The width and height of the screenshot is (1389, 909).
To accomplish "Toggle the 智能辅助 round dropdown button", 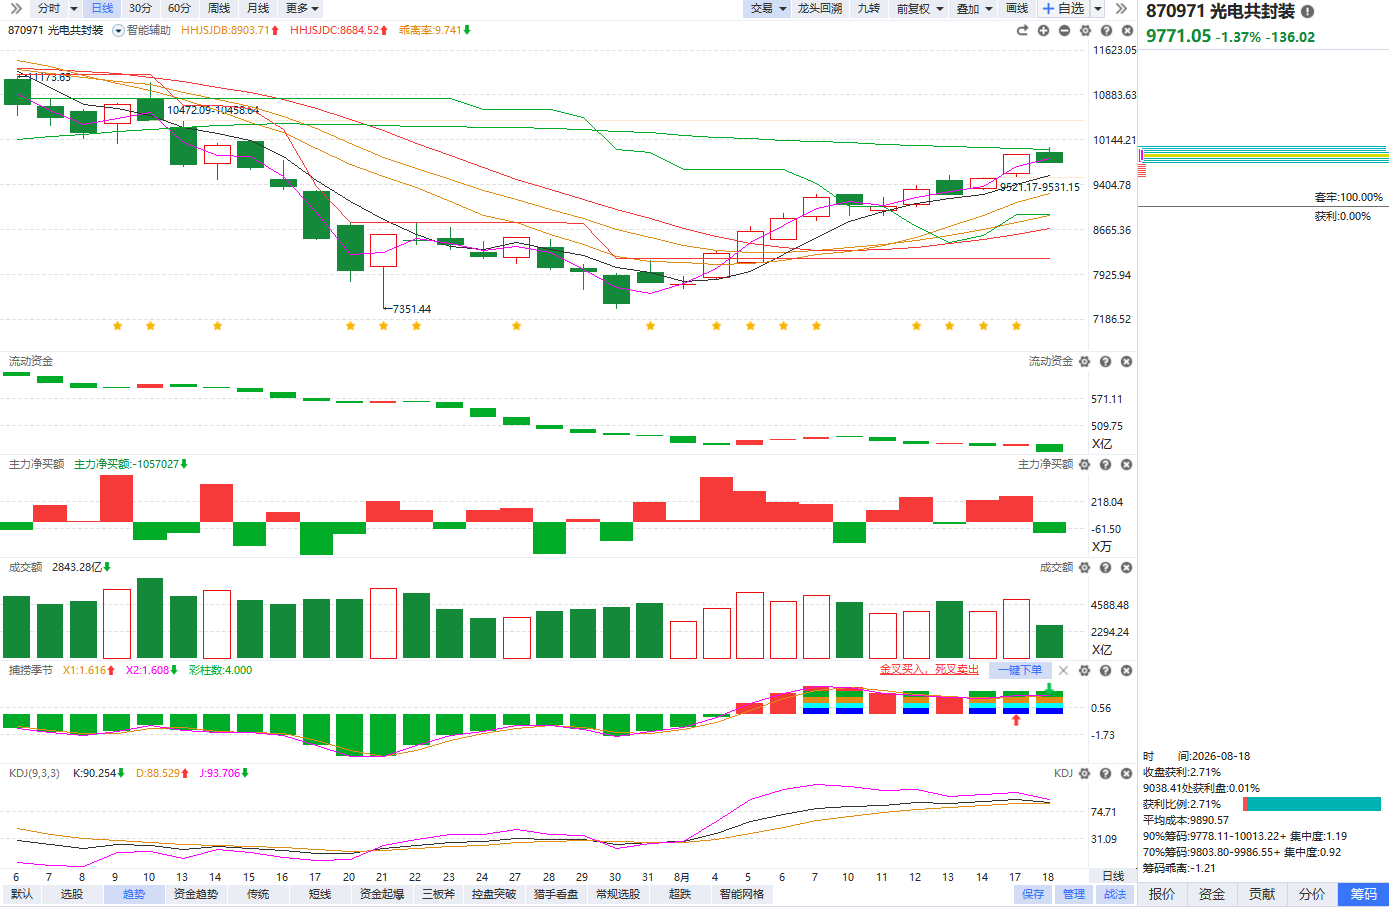I will (x=118, y=30).
